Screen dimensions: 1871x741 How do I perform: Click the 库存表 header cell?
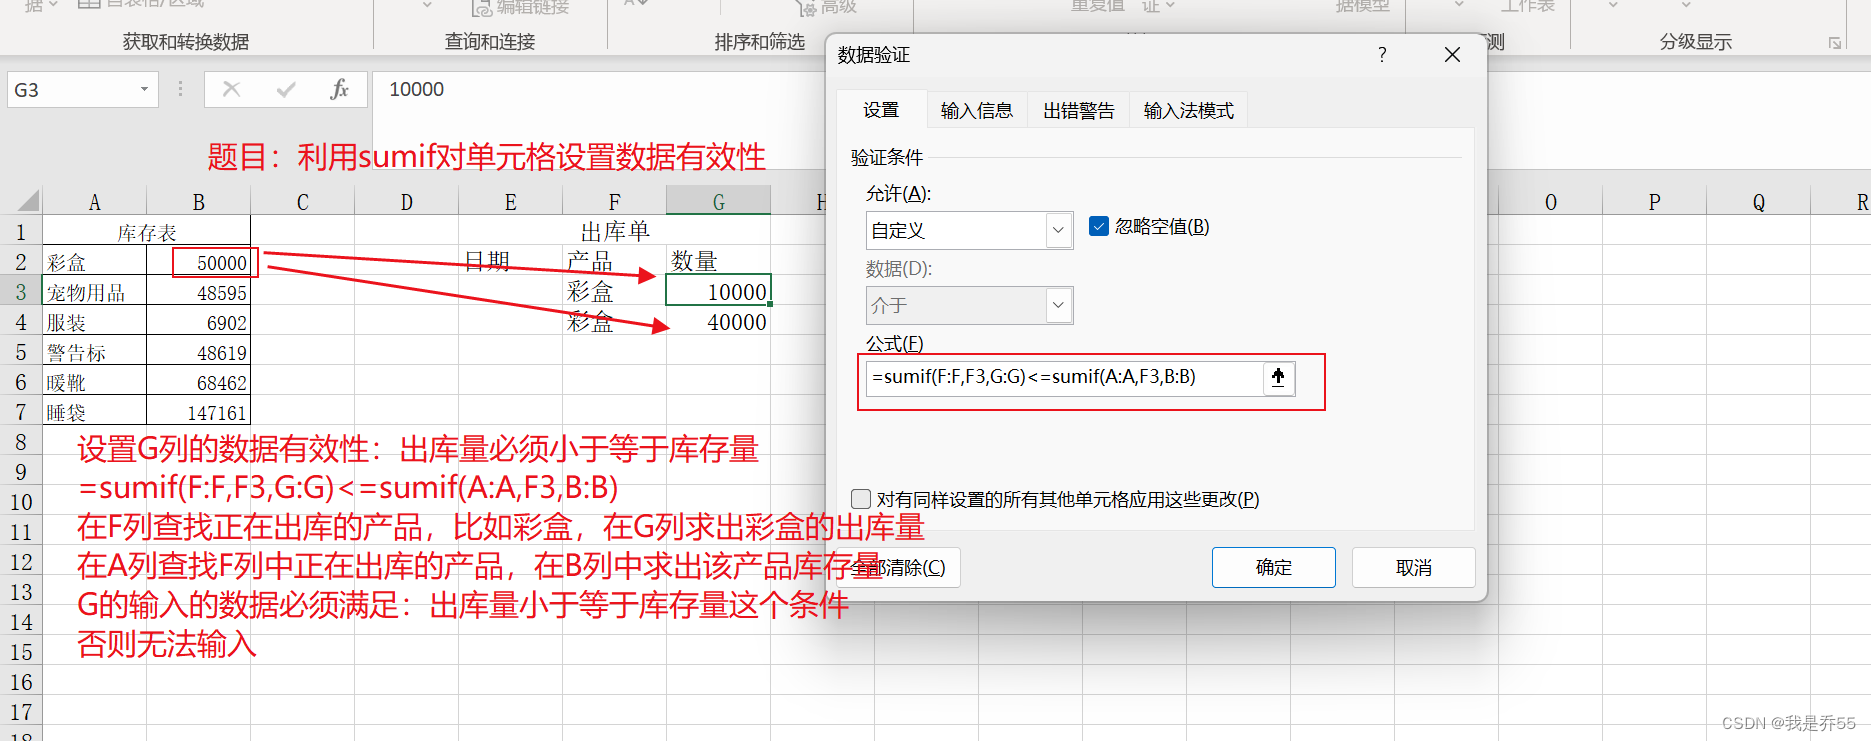click(146, 232)
